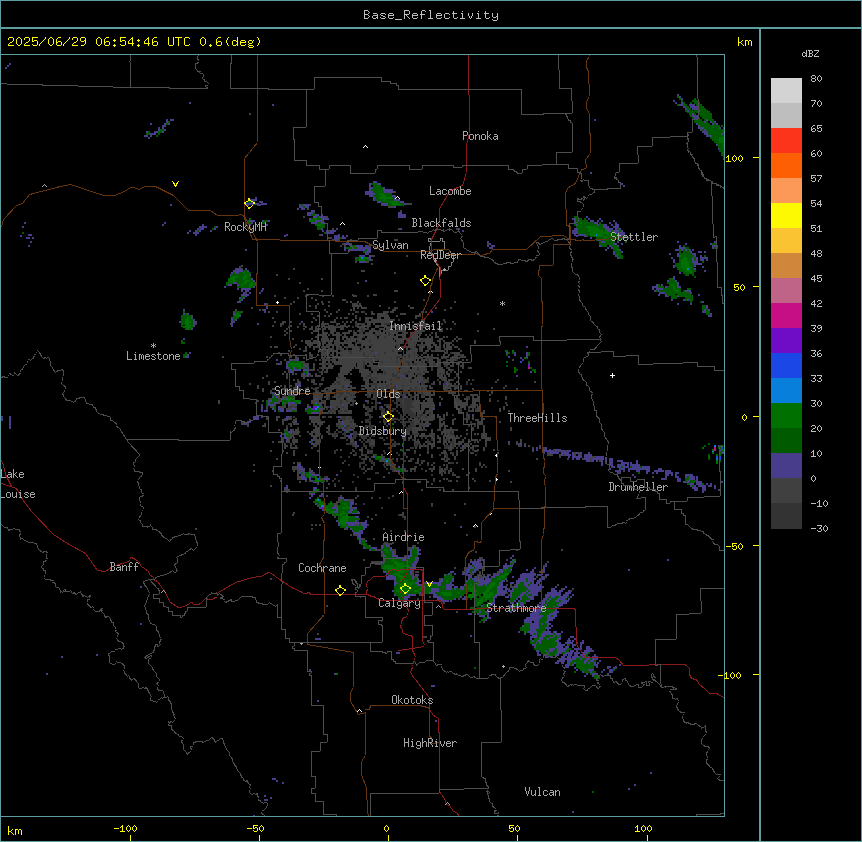This screenshot has height=842, width=862.
Task: Click the Calgary city label
Action: pyautogui.click(x=399, y=603)
